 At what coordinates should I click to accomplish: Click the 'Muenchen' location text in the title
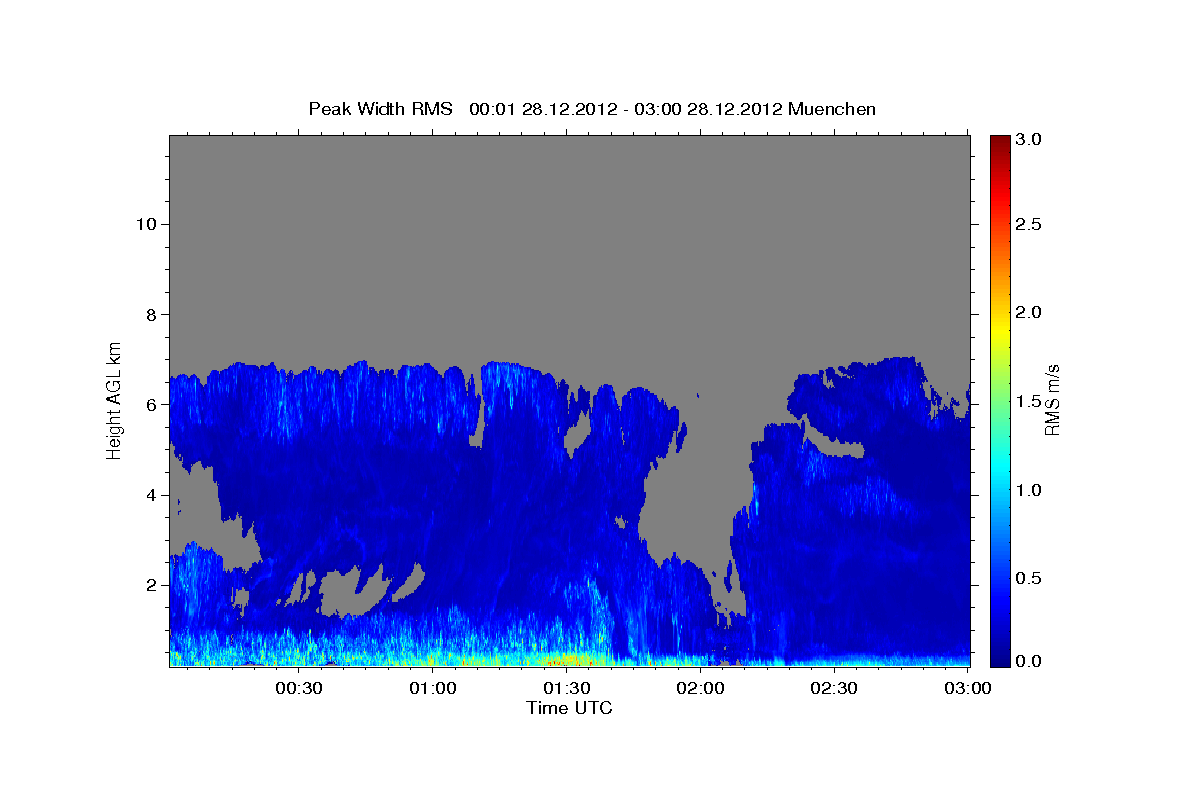[832, 109]
